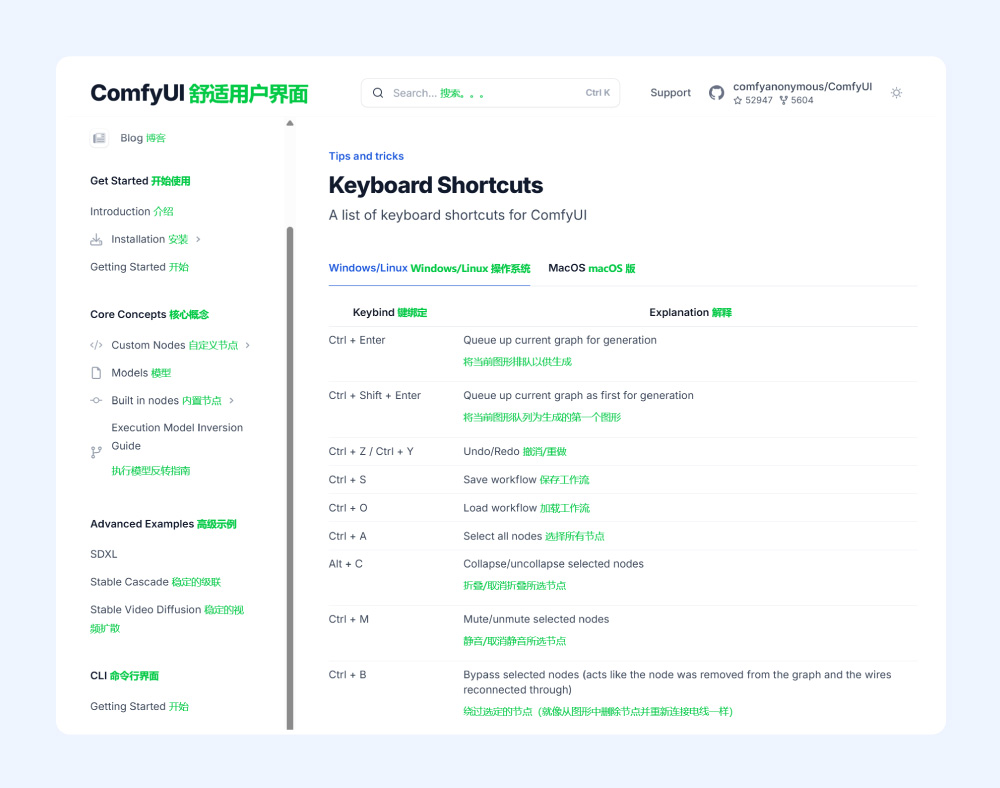1000x788 pixels.
Task: Click the Advanced Examples section heading
Action: (x=163, y=524)
